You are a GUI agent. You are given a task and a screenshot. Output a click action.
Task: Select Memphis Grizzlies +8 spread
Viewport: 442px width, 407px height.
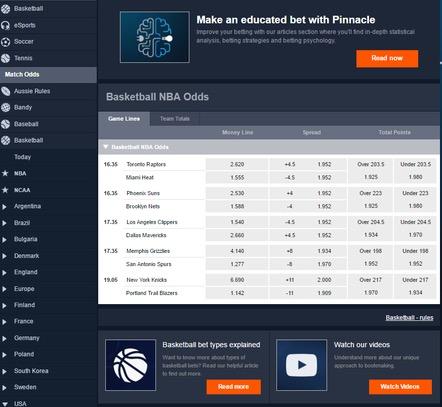(x=308, y=251)
